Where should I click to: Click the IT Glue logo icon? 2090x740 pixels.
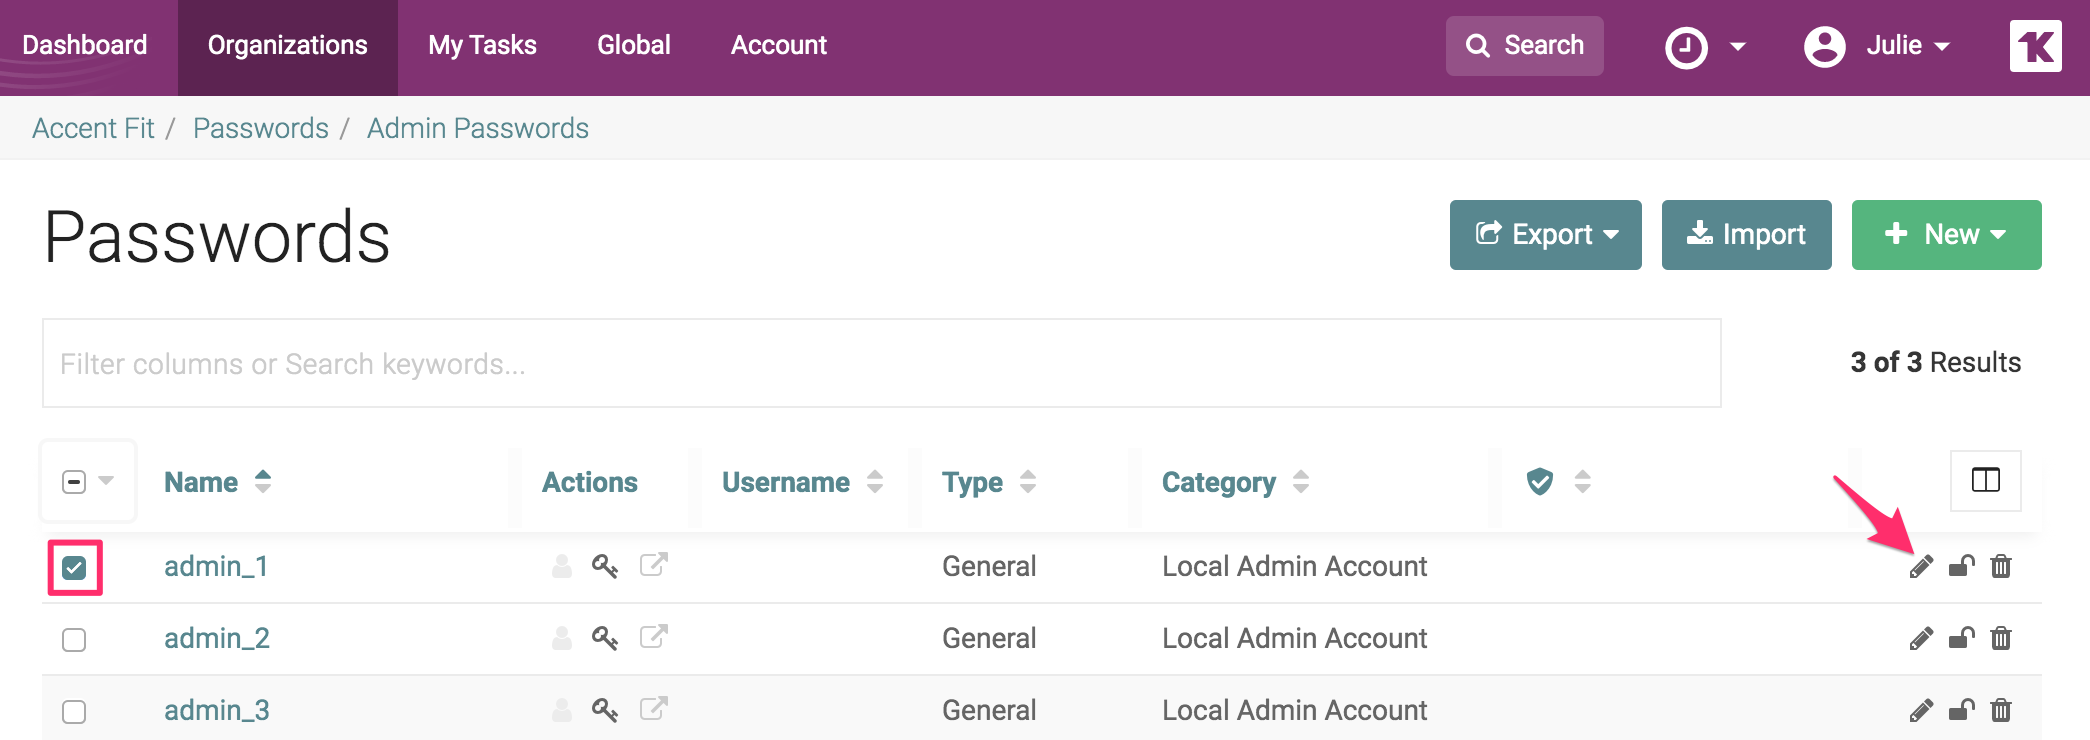(x=2036, y=46)
